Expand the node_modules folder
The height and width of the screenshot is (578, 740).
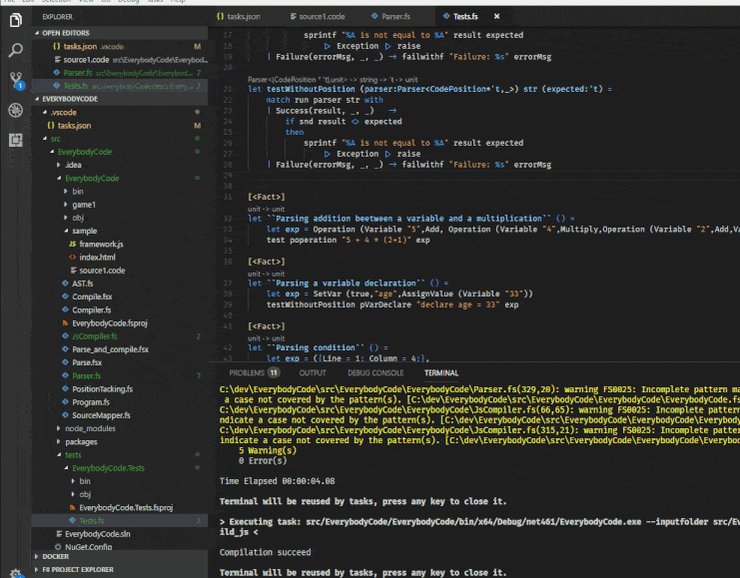click(90, 428)
